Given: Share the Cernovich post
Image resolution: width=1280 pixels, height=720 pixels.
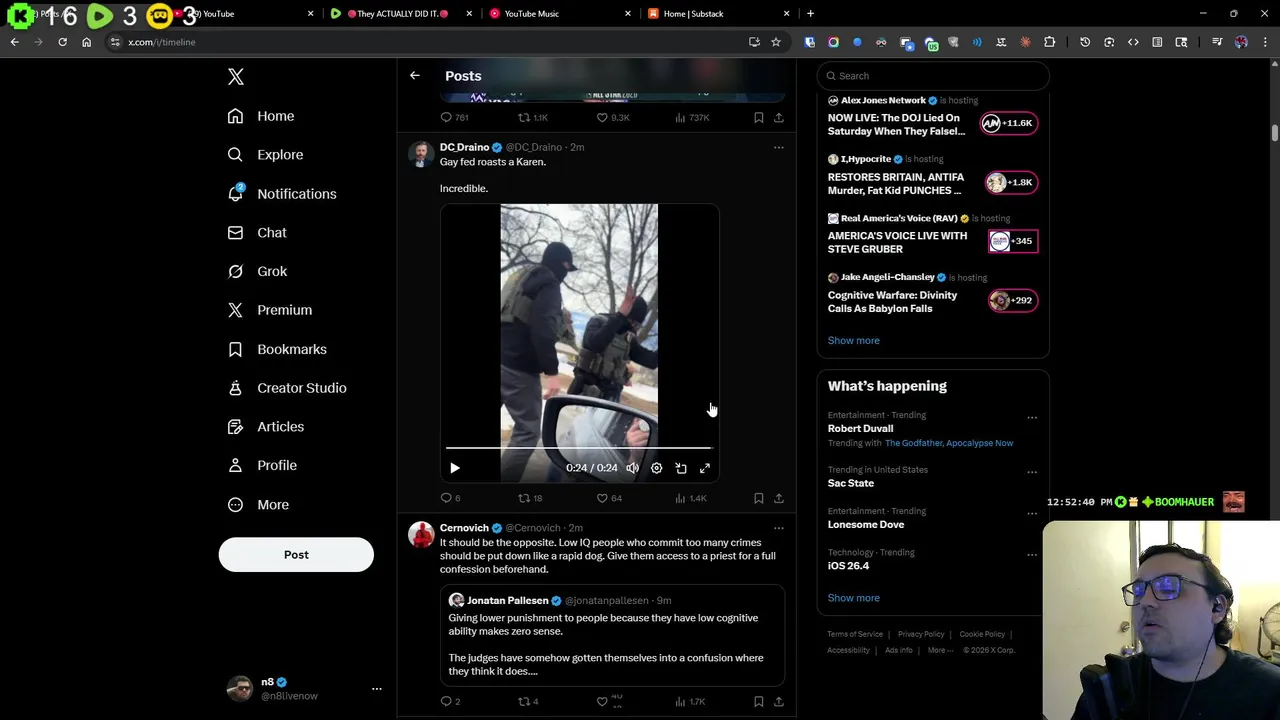Looking at the screenshot, I should (779, 702).
